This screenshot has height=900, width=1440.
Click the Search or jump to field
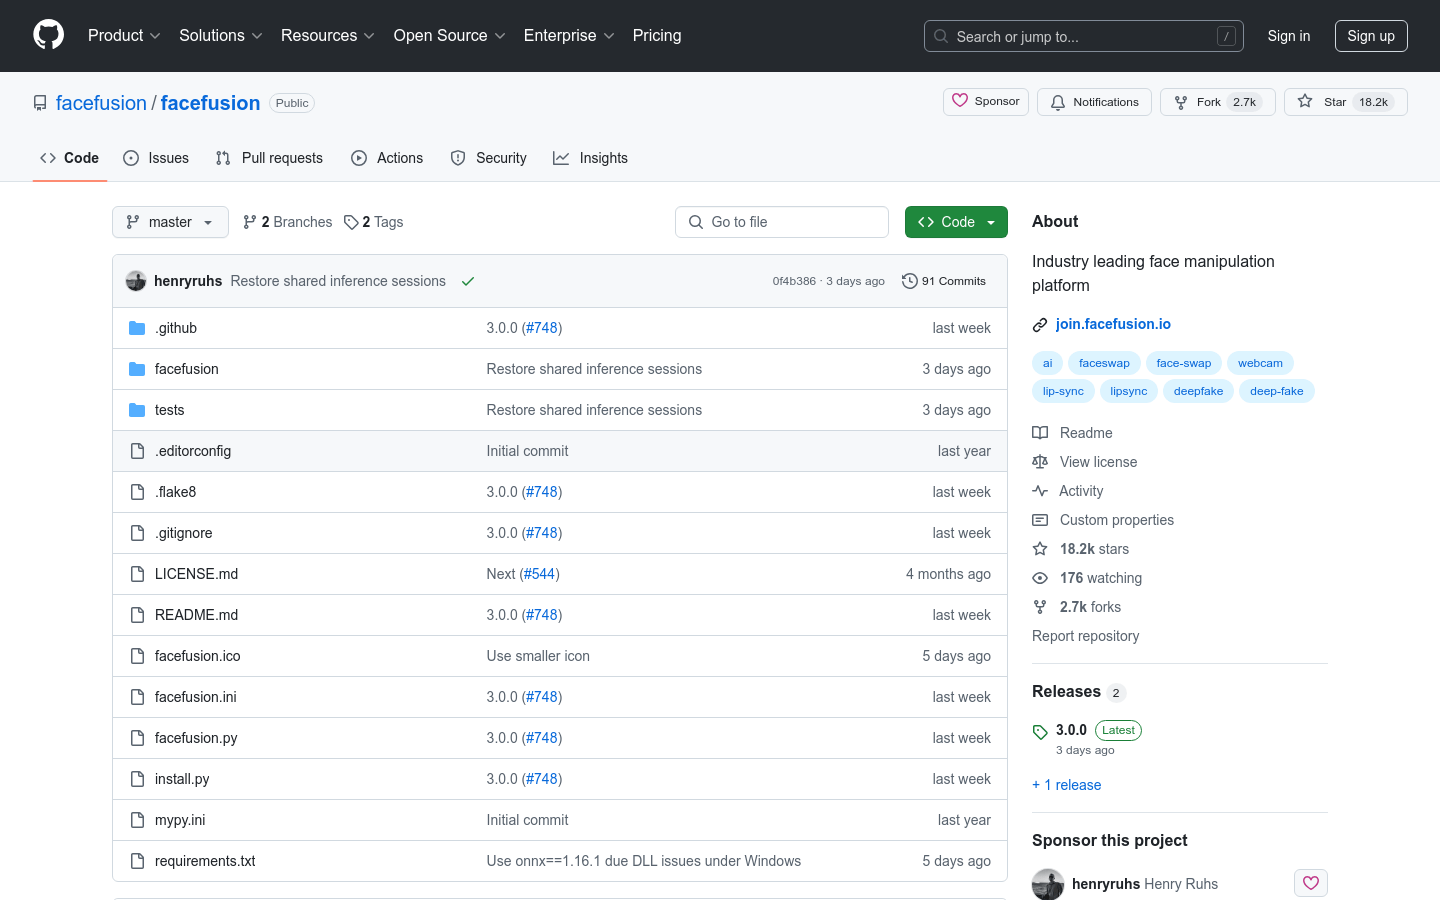click(x=1084, y=36)
